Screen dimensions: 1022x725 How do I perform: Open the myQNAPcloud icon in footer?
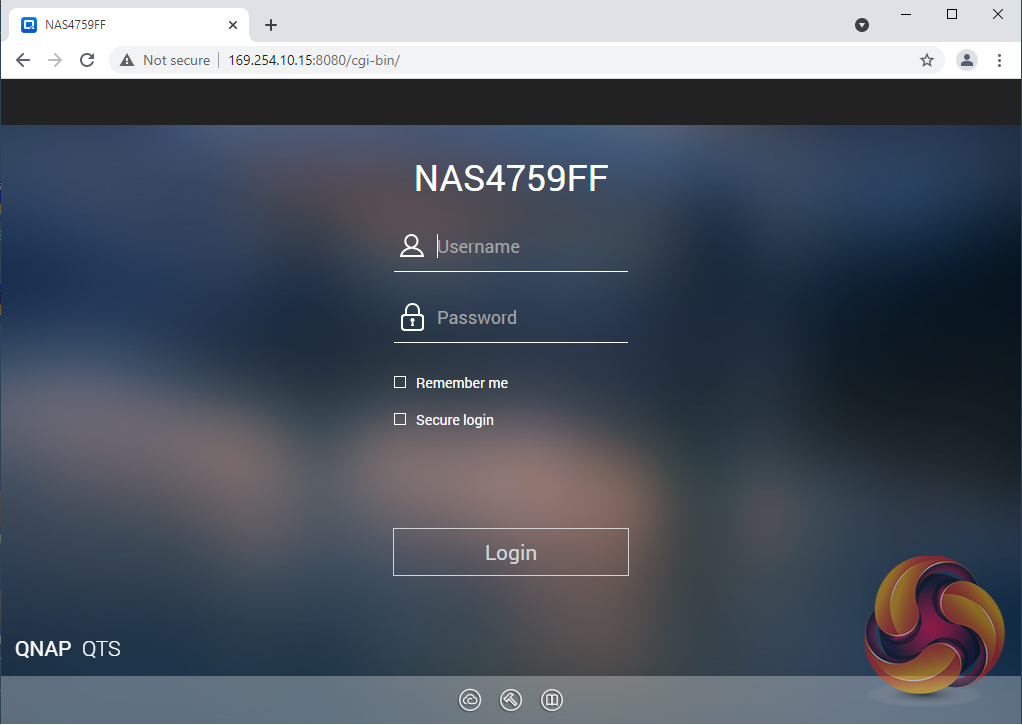(469, 700)
